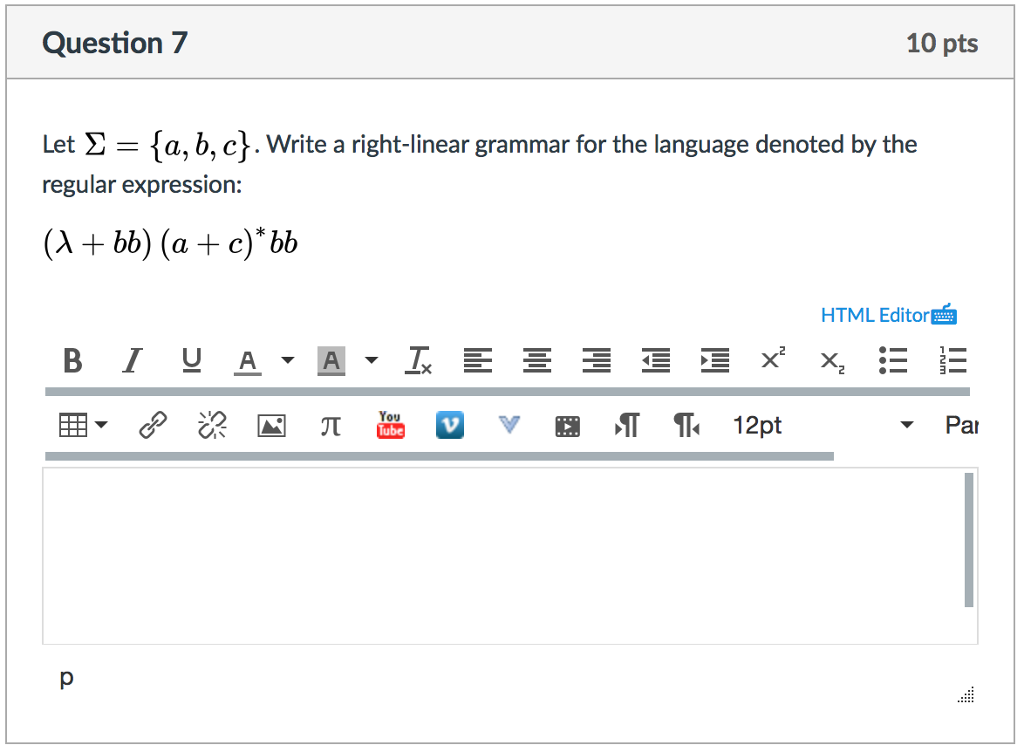The image size is (1024, 752).
Task: Open the background color dropdown
Action: pos(371,360)
